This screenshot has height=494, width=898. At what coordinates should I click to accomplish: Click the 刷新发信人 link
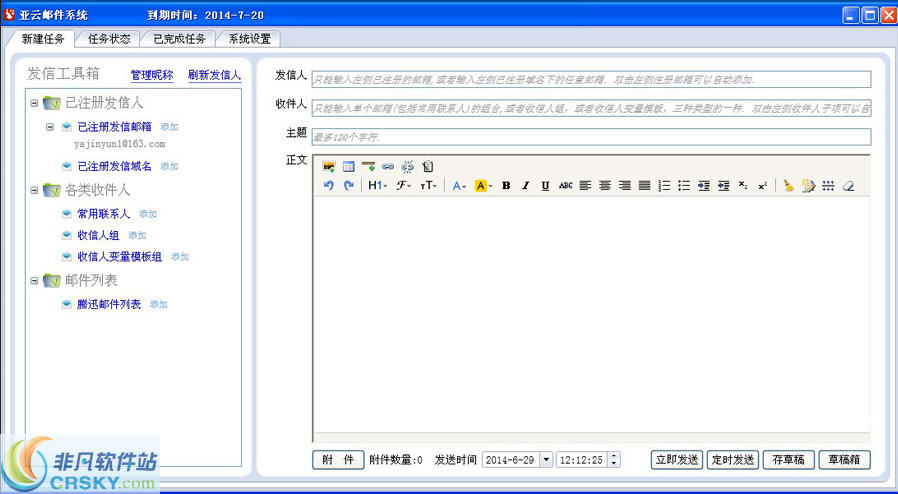(x=215, y=75)
